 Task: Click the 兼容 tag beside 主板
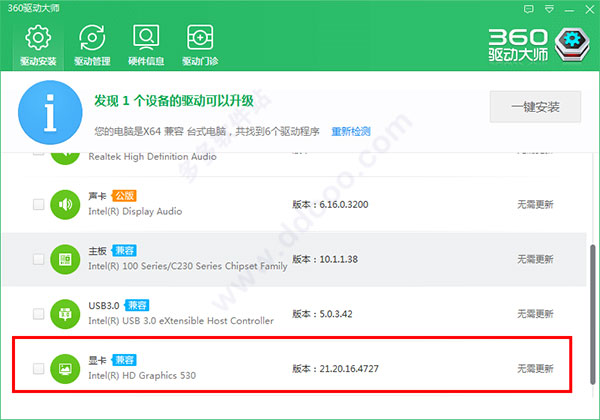click(124, 251)
